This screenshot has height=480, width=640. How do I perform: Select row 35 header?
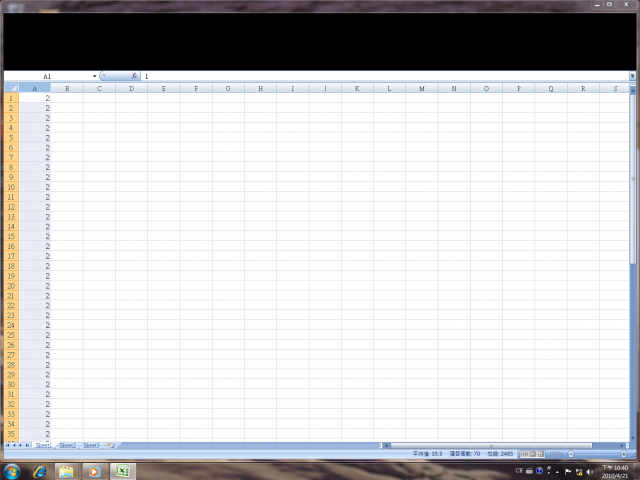coord(11,434)
